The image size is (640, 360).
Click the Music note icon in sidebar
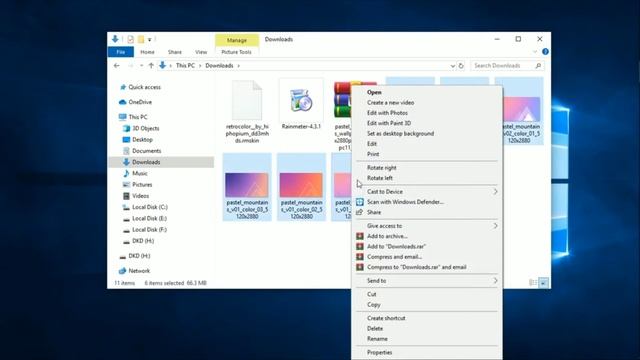pos(127,173)
